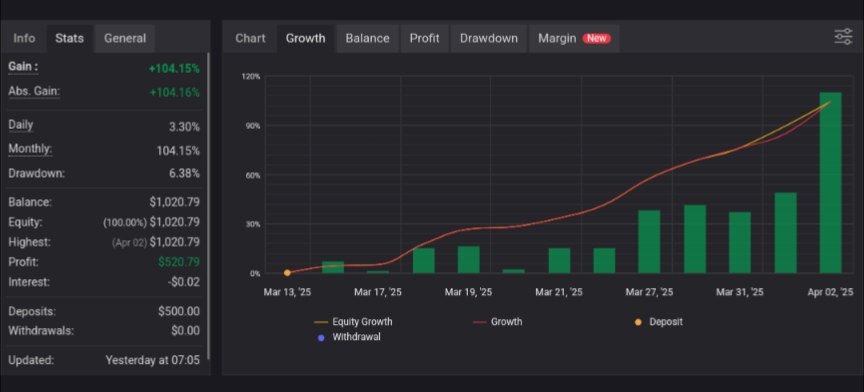
Task: Click the $0.00 withdrawals value
Action: coord(185,331)
